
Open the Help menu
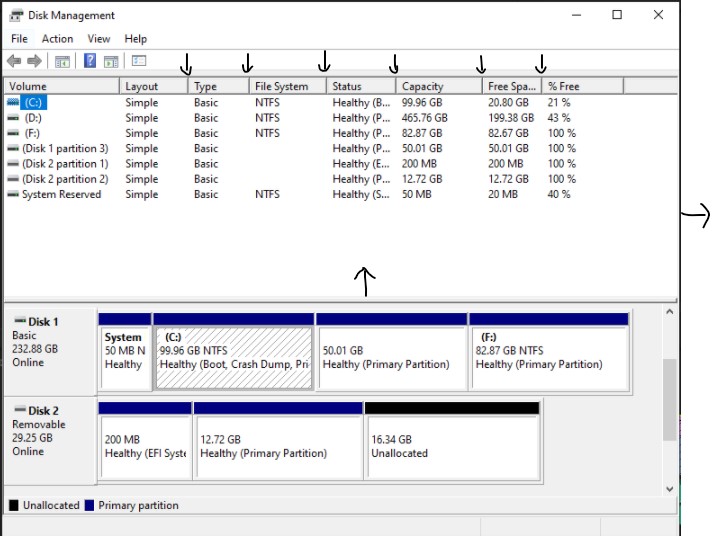[136, 39]
